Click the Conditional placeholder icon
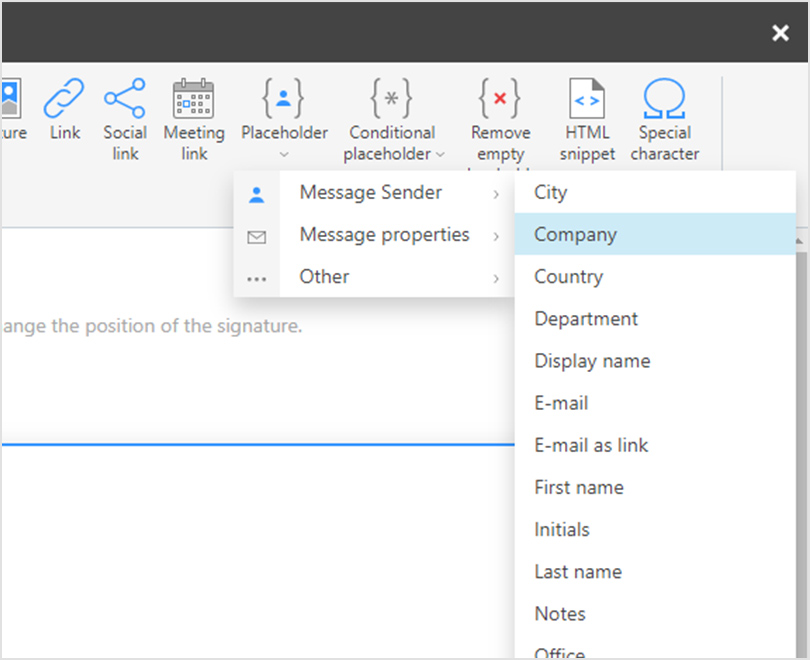The image size is (810, 660). (391, 100)
